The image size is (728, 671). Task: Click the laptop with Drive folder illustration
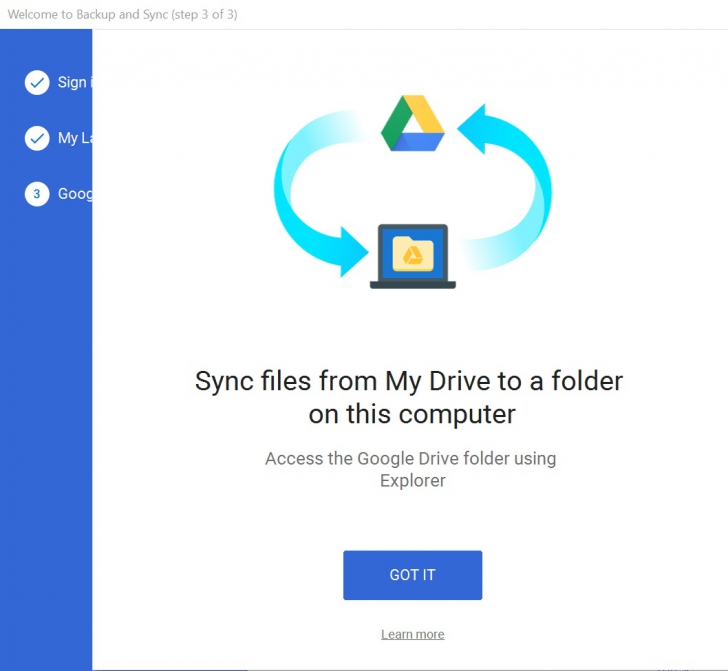tap(412, 256)
